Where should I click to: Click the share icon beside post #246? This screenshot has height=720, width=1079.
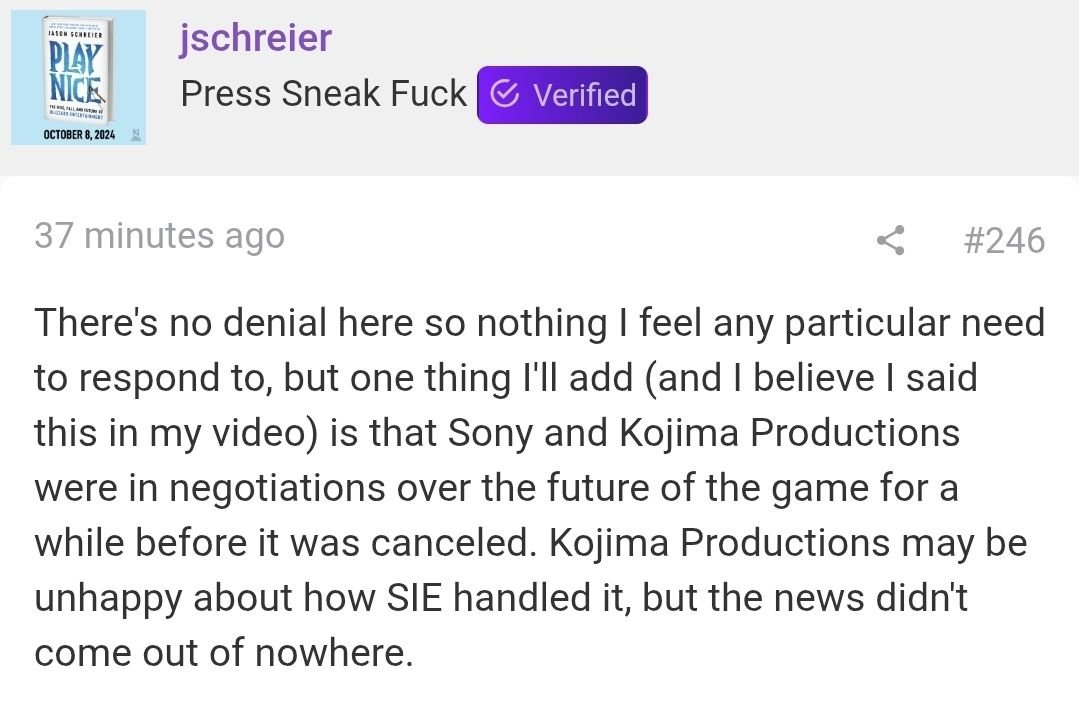891,240
